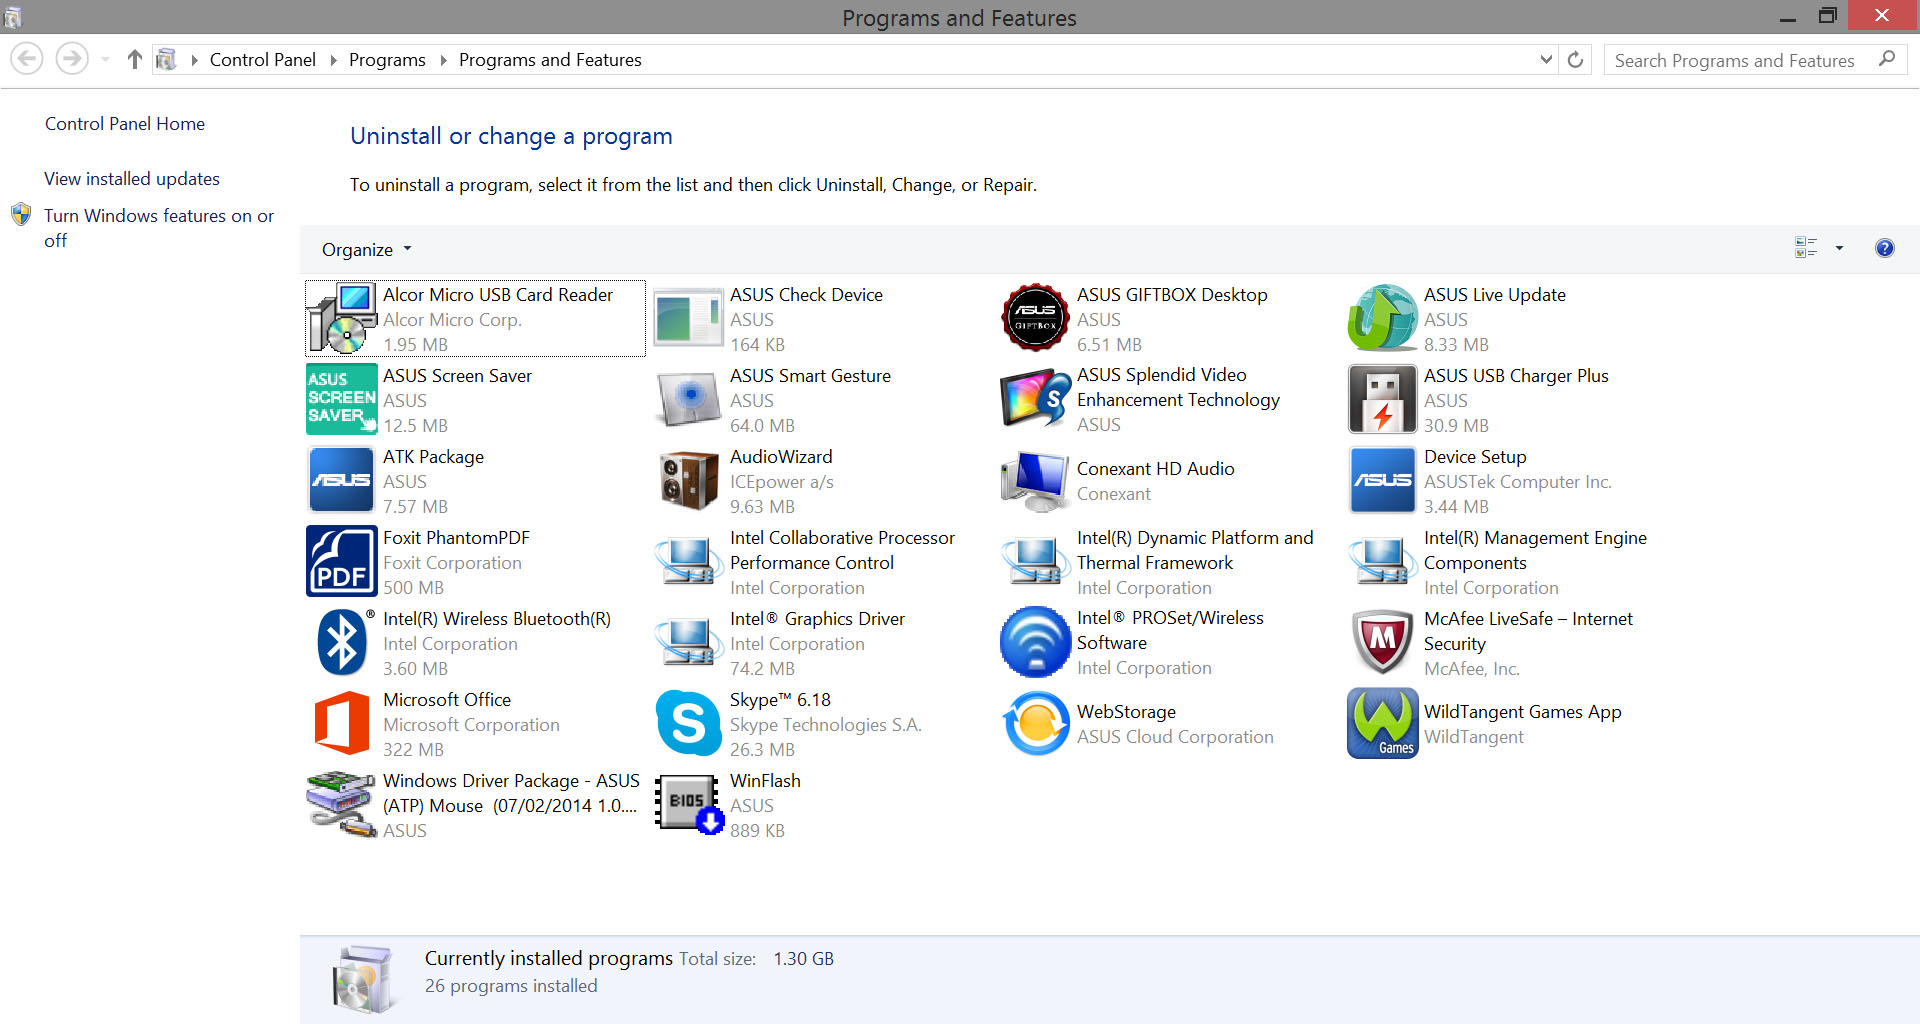
Task: Select the Windows Driver Package ASUS Mouse icon
Action: point(342,804)
